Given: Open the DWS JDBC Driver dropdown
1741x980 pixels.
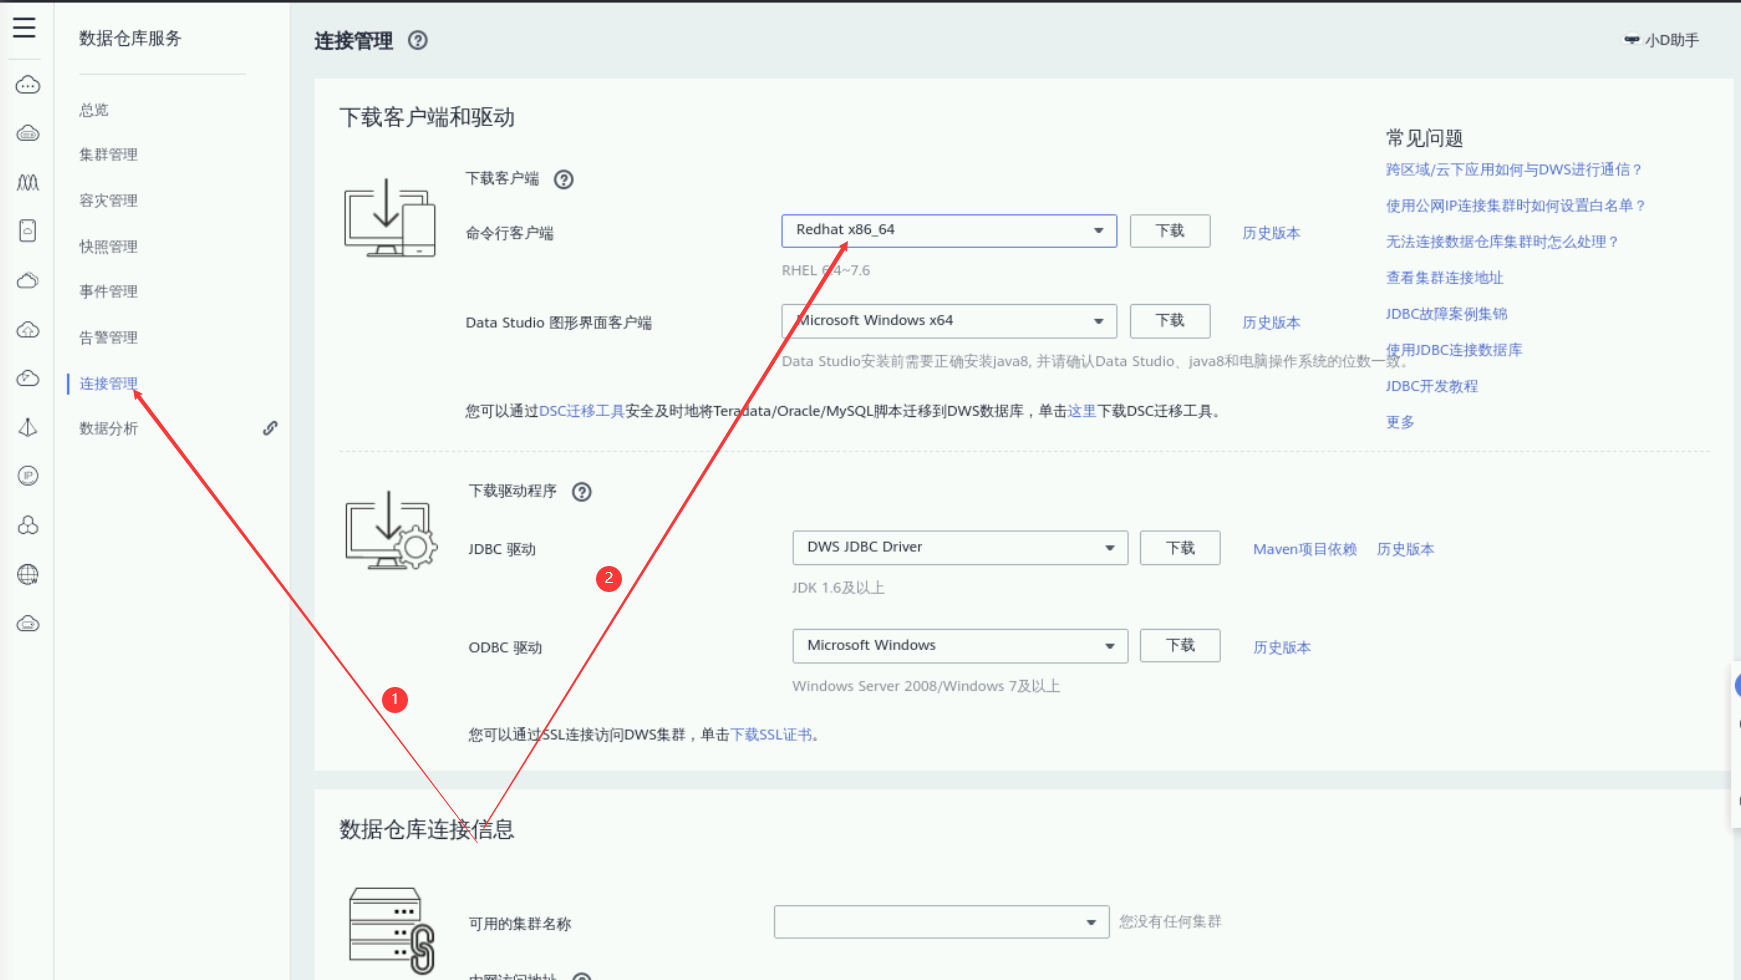Looking at the screenshot, I should [960, 548].
